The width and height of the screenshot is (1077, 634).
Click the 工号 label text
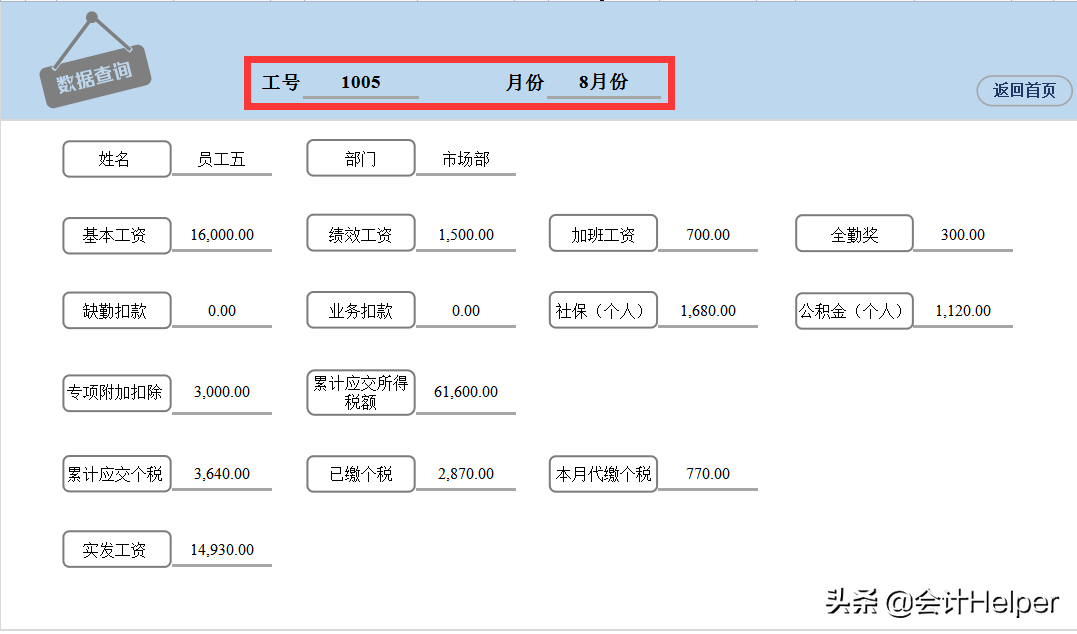pyautogui.click(x=281, y=82)
